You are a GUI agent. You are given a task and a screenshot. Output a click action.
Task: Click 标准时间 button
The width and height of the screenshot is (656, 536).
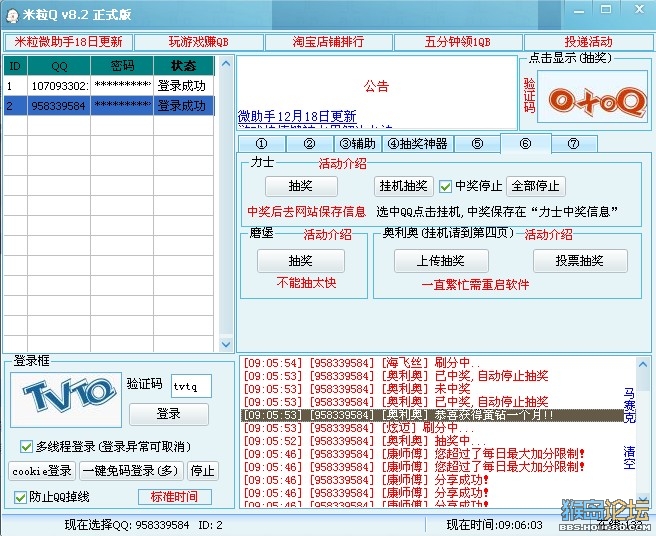[174, 497]
